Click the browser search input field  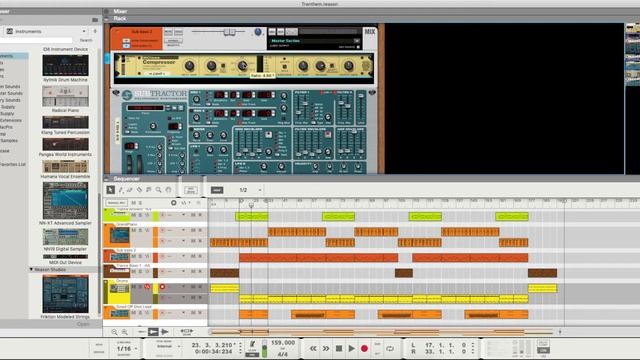[x=36, y=40]
